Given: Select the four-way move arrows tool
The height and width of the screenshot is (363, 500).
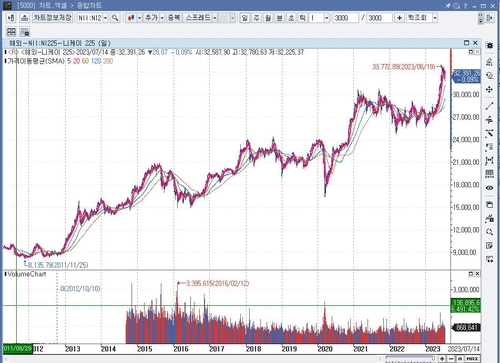Looking at the screenshot, I should tap(489, 89).
